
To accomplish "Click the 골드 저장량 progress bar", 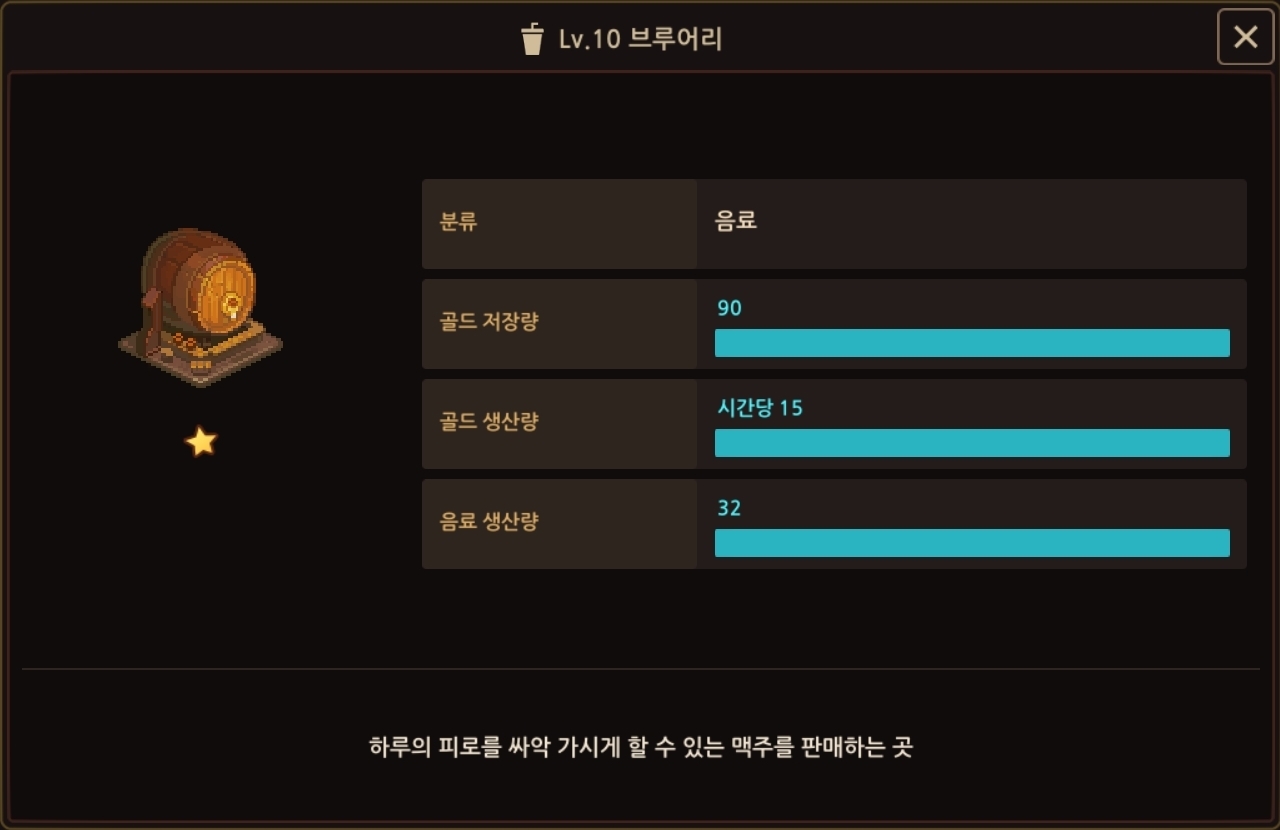I will (971, 343).
